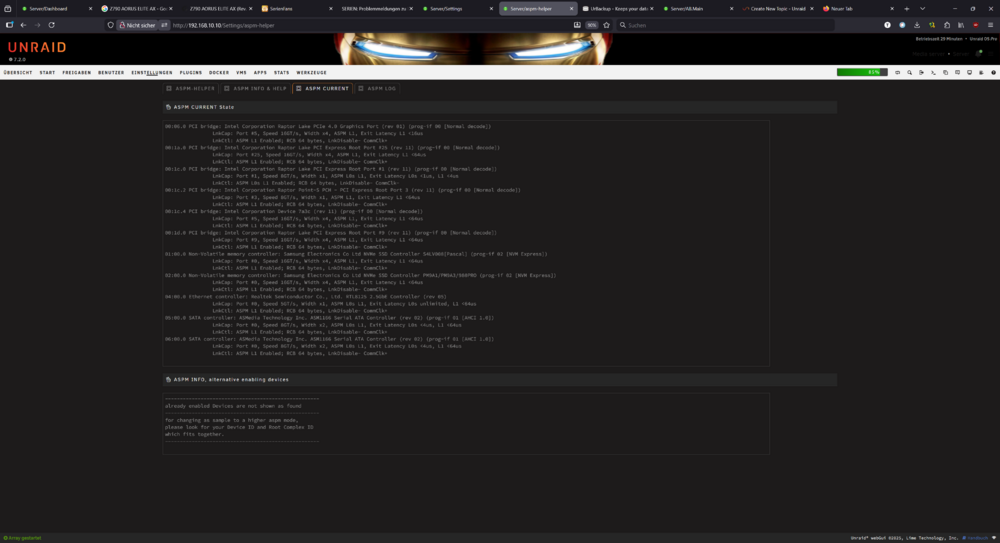Click the '01:00.0 Non-Volatile memory controller' line
Screen dimensions: 1000x543
[x=356, y=254]
